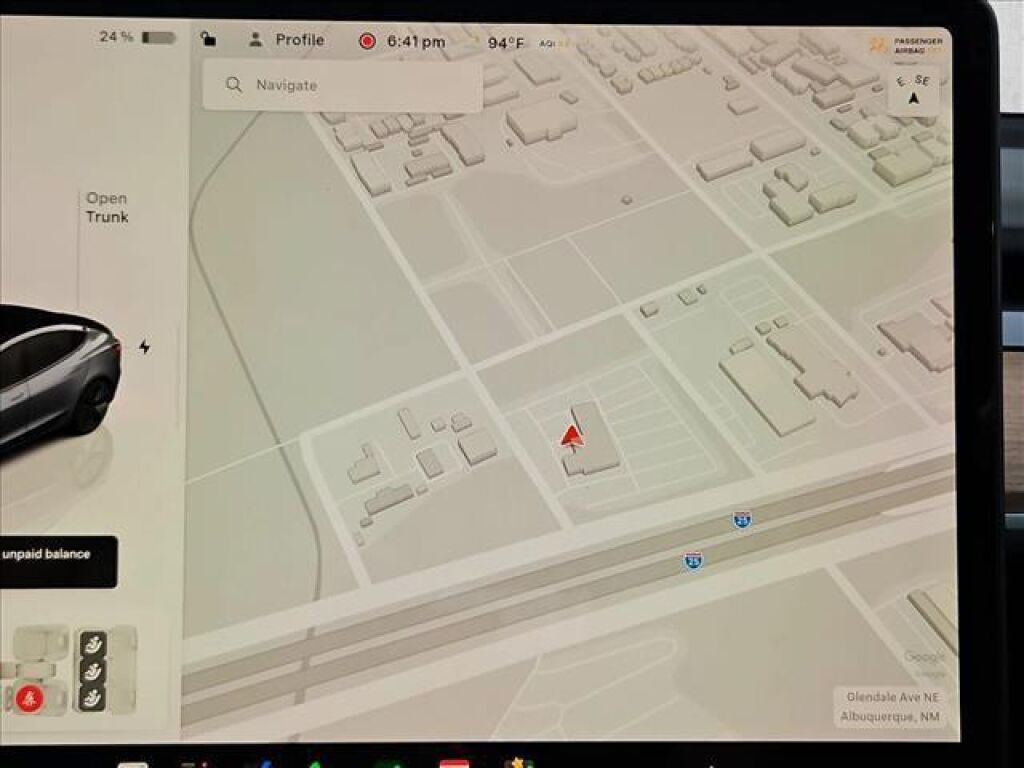Toggle map orientation with the compass button
Screen dimensions: 1024x768
point(914,90)
